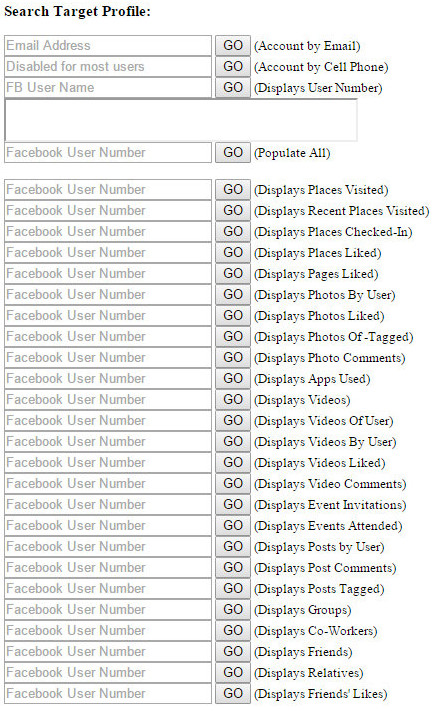
Task: Click GO for Displays Video Comments
Action: pos(233,483)
